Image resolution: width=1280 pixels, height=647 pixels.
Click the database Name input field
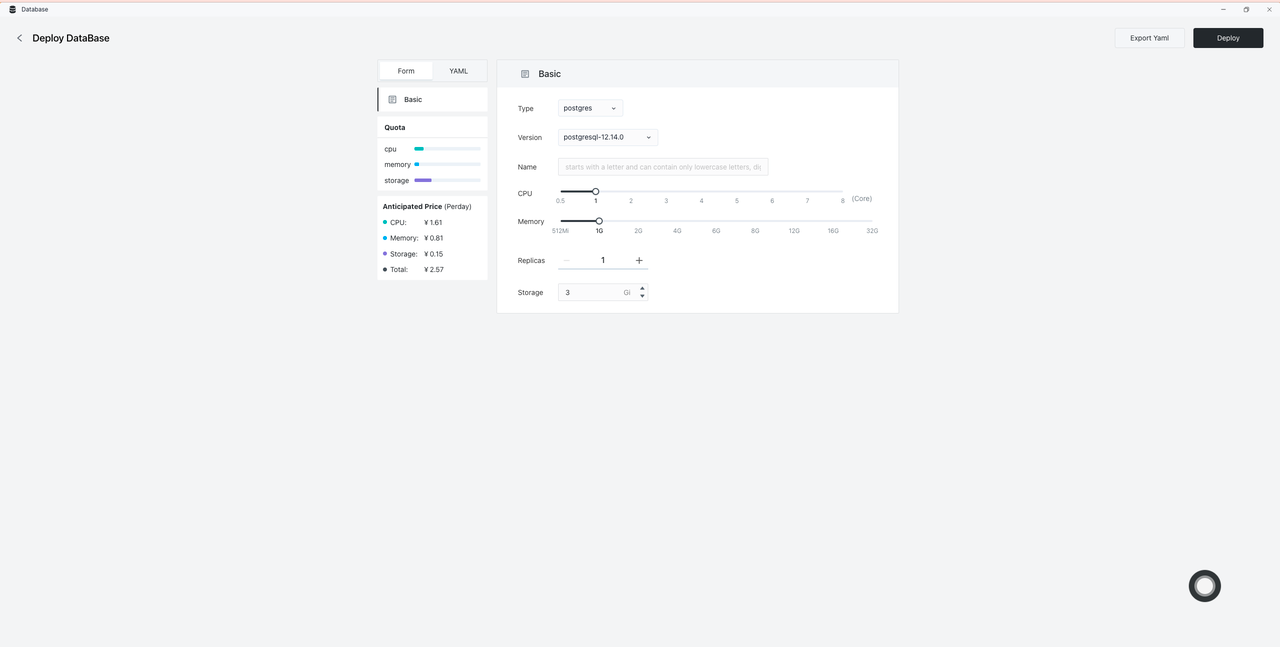pyautogui.click(x=663, y=167)
